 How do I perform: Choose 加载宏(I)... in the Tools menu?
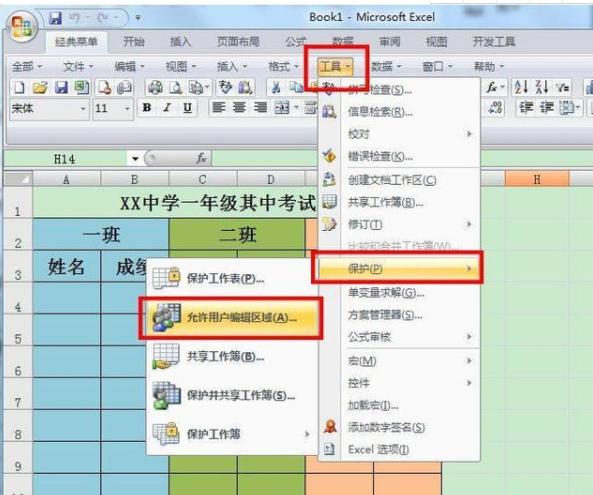399,405
